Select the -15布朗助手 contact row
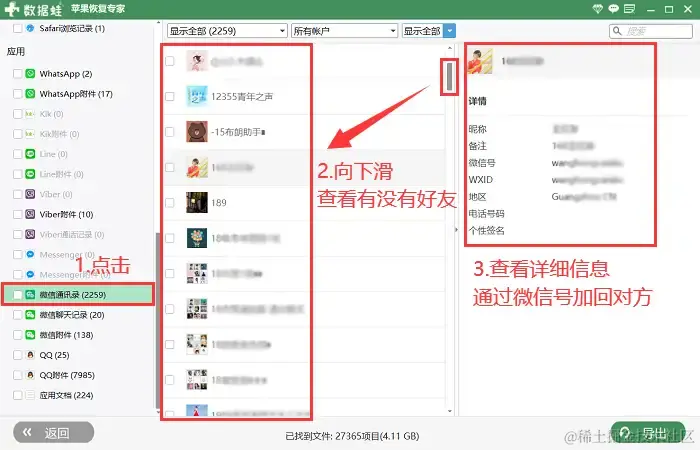This screenshot has height=450, width=700. pos(303,132)
